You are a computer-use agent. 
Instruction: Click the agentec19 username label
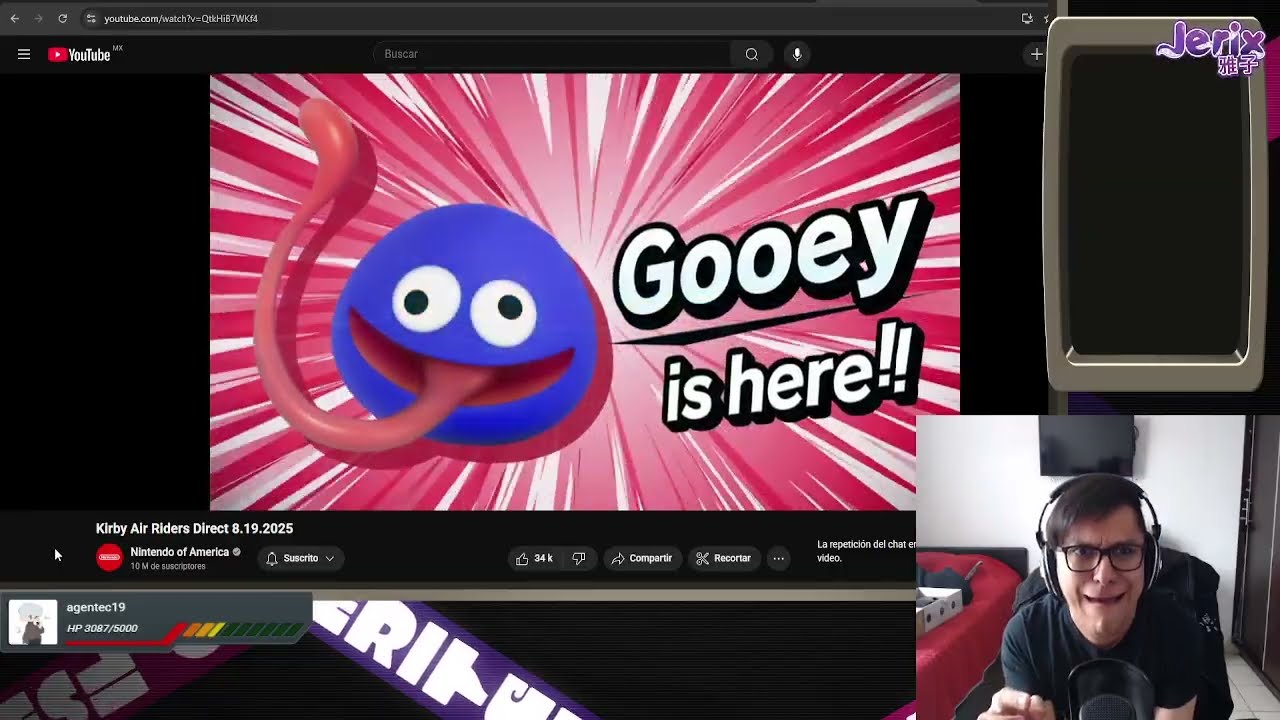(96, 607)
